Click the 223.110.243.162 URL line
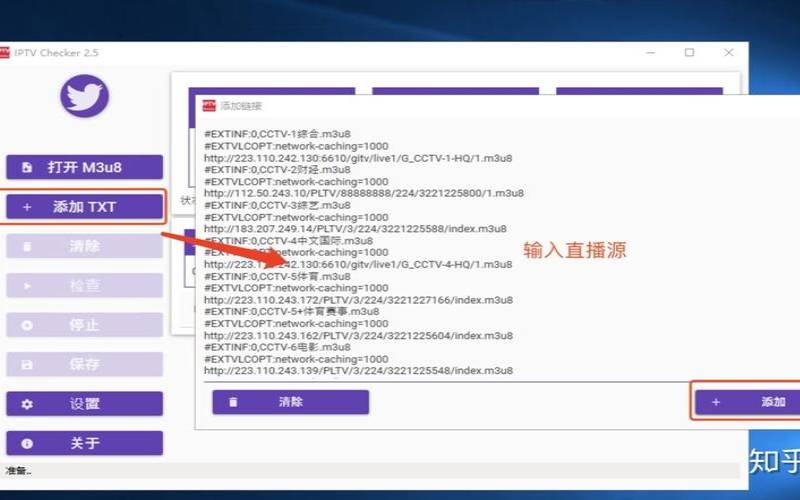 (x=358, y=336)
